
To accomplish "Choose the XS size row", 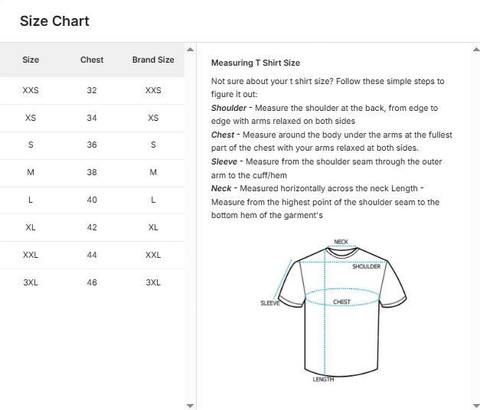I will pyautogui.click(x=92, y=118).
